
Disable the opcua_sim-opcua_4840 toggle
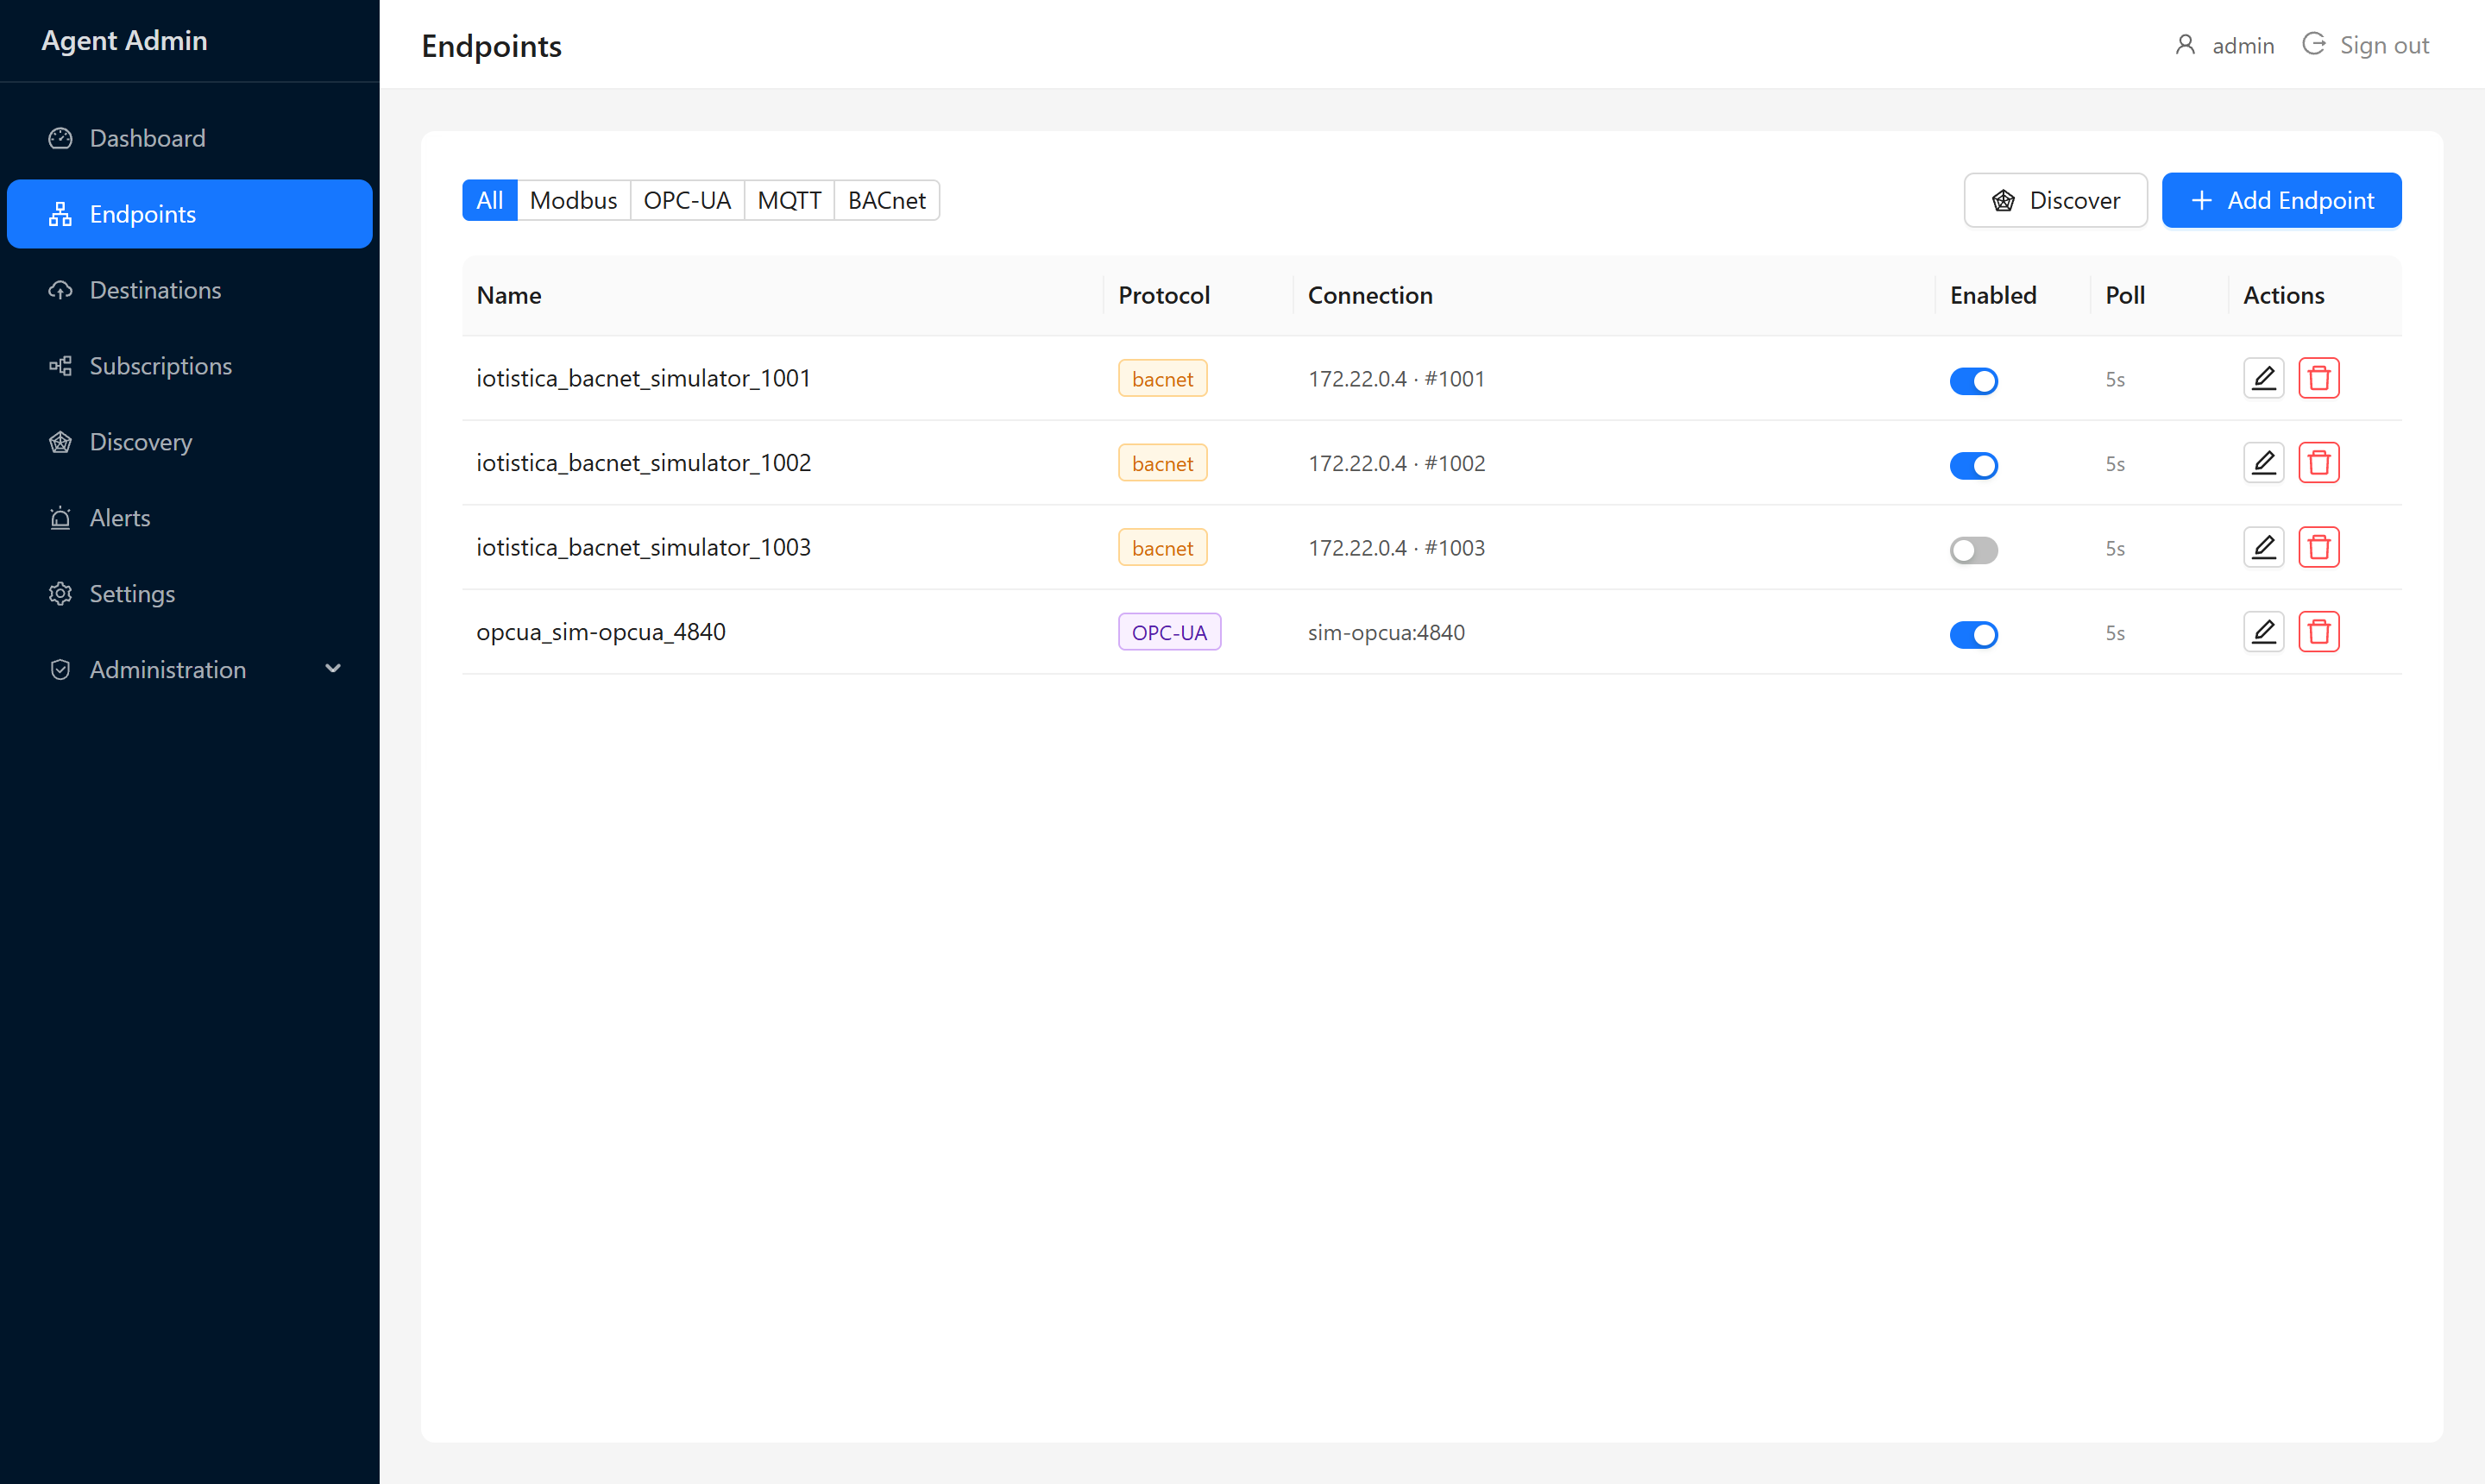click(1973, 634)
